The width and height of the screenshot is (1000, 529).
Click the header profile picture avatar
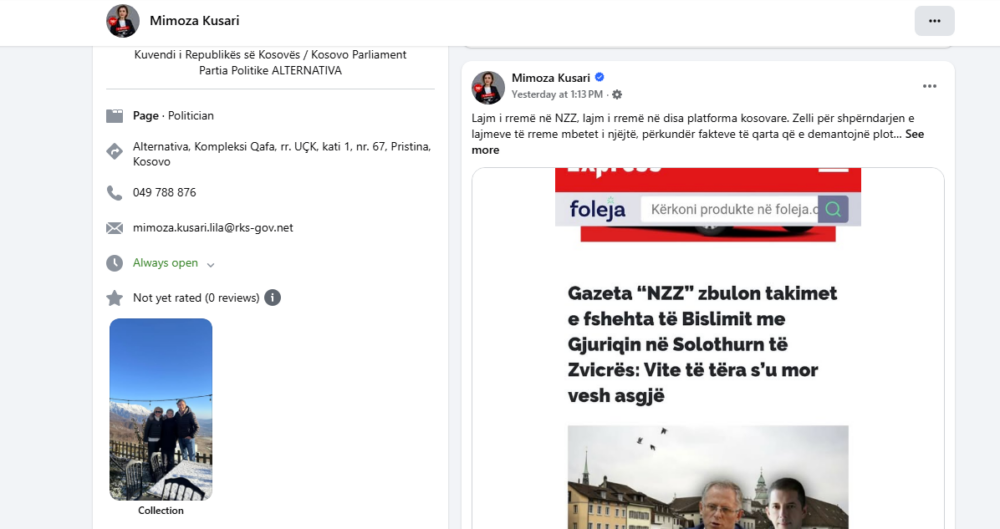[123, 21]
